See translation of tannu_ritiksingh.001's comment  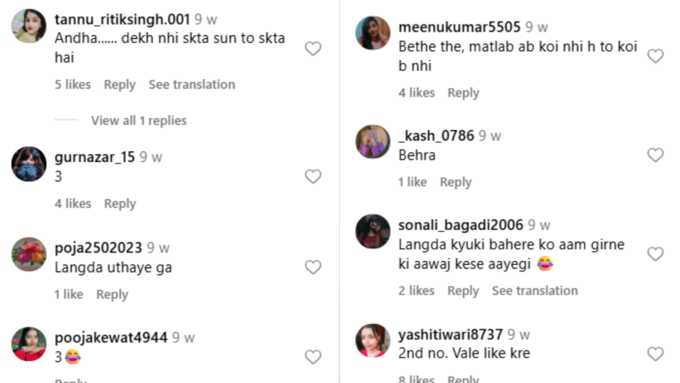192,85
